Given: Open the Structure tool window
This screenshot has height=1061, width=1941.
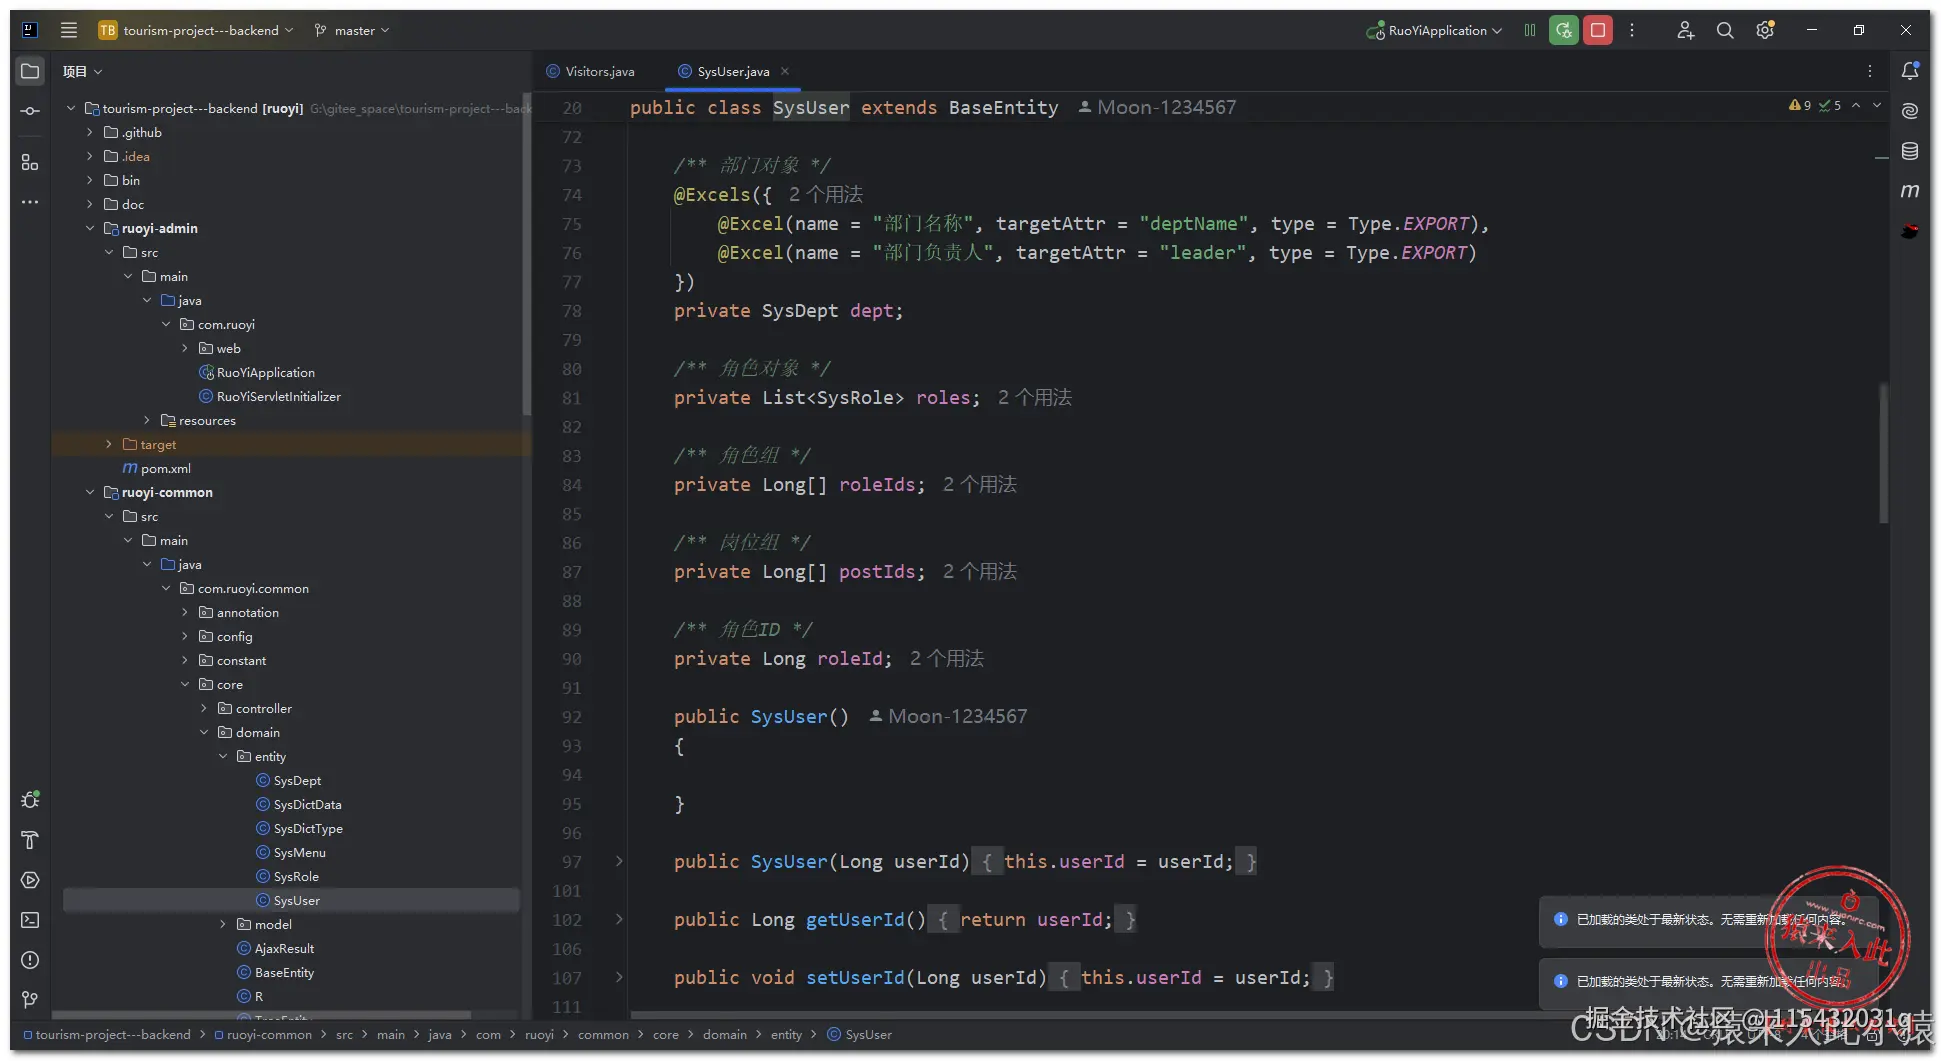Looking at the screenshot, I should click(x=30, y=162).
